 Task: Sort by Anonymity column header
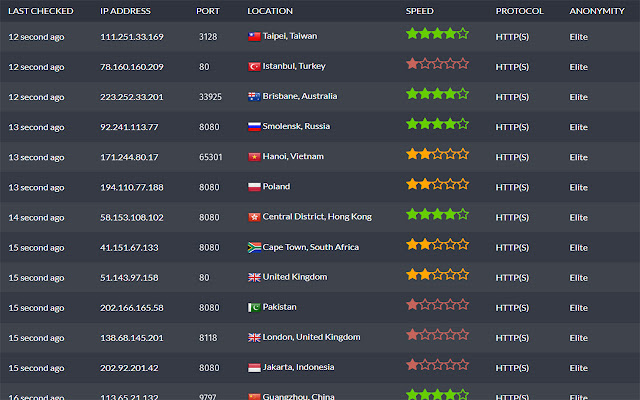pos(597,11)
